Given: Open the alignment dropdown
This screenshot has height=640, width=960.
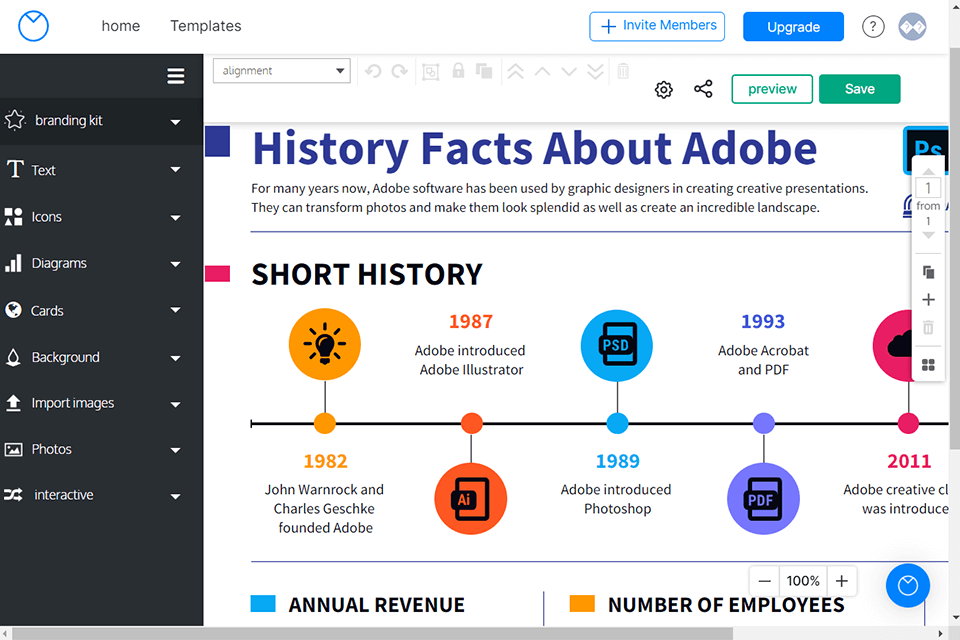Looking at the screenshot, I should [x=282, y=70].
